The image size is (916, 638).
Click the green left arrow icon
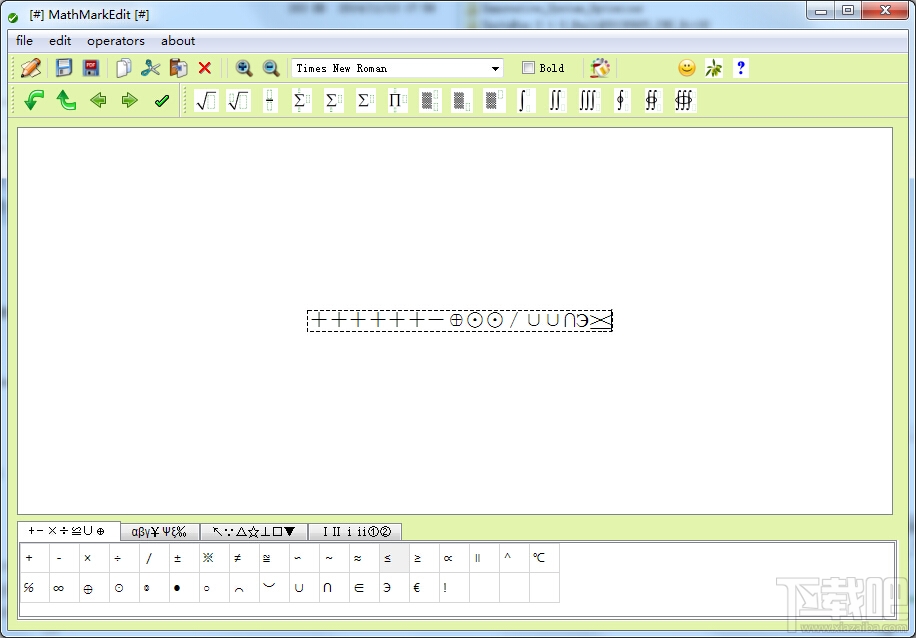pos(98,100)
